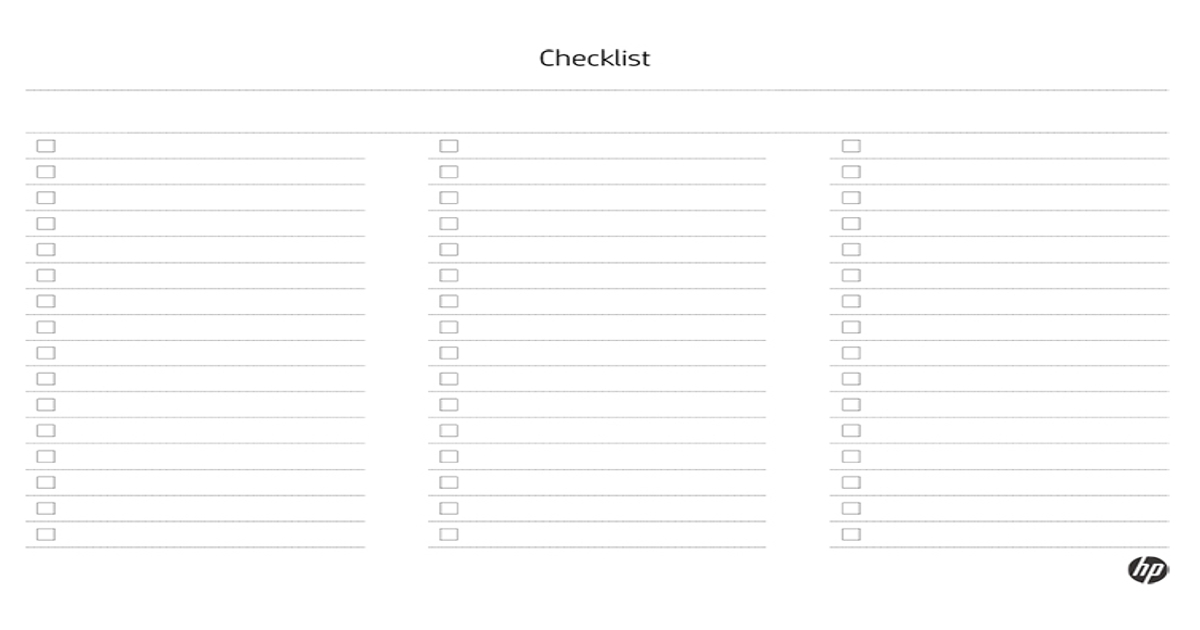This screenshot has width=1200, height=630.
Task: Check the second checkbox in middle column
Action: [x=449, y=172]
